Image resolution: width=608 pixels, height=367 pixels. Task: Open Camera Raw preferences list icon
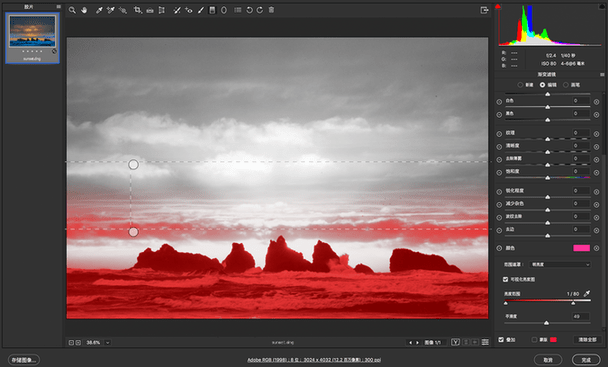click(238, 10)
